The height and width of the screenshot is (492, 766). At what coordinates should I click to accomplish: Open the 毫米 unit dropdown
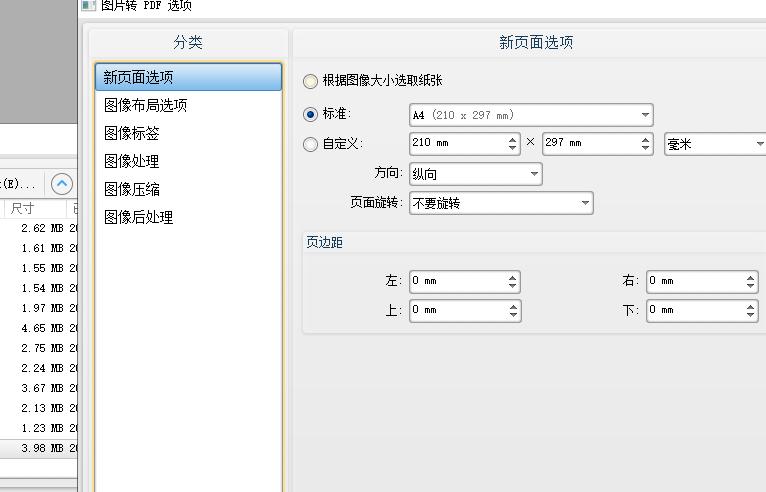(714, 144)
